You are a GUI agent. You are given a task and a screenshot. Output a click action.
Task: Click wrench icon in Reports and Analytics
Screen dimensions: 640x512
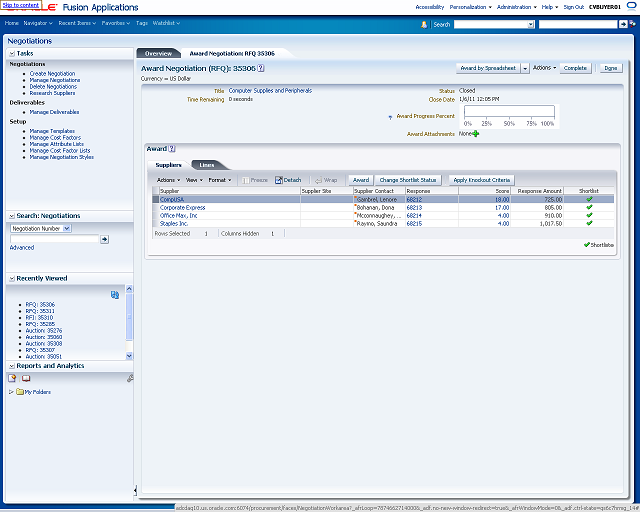(x=130, y=378)
